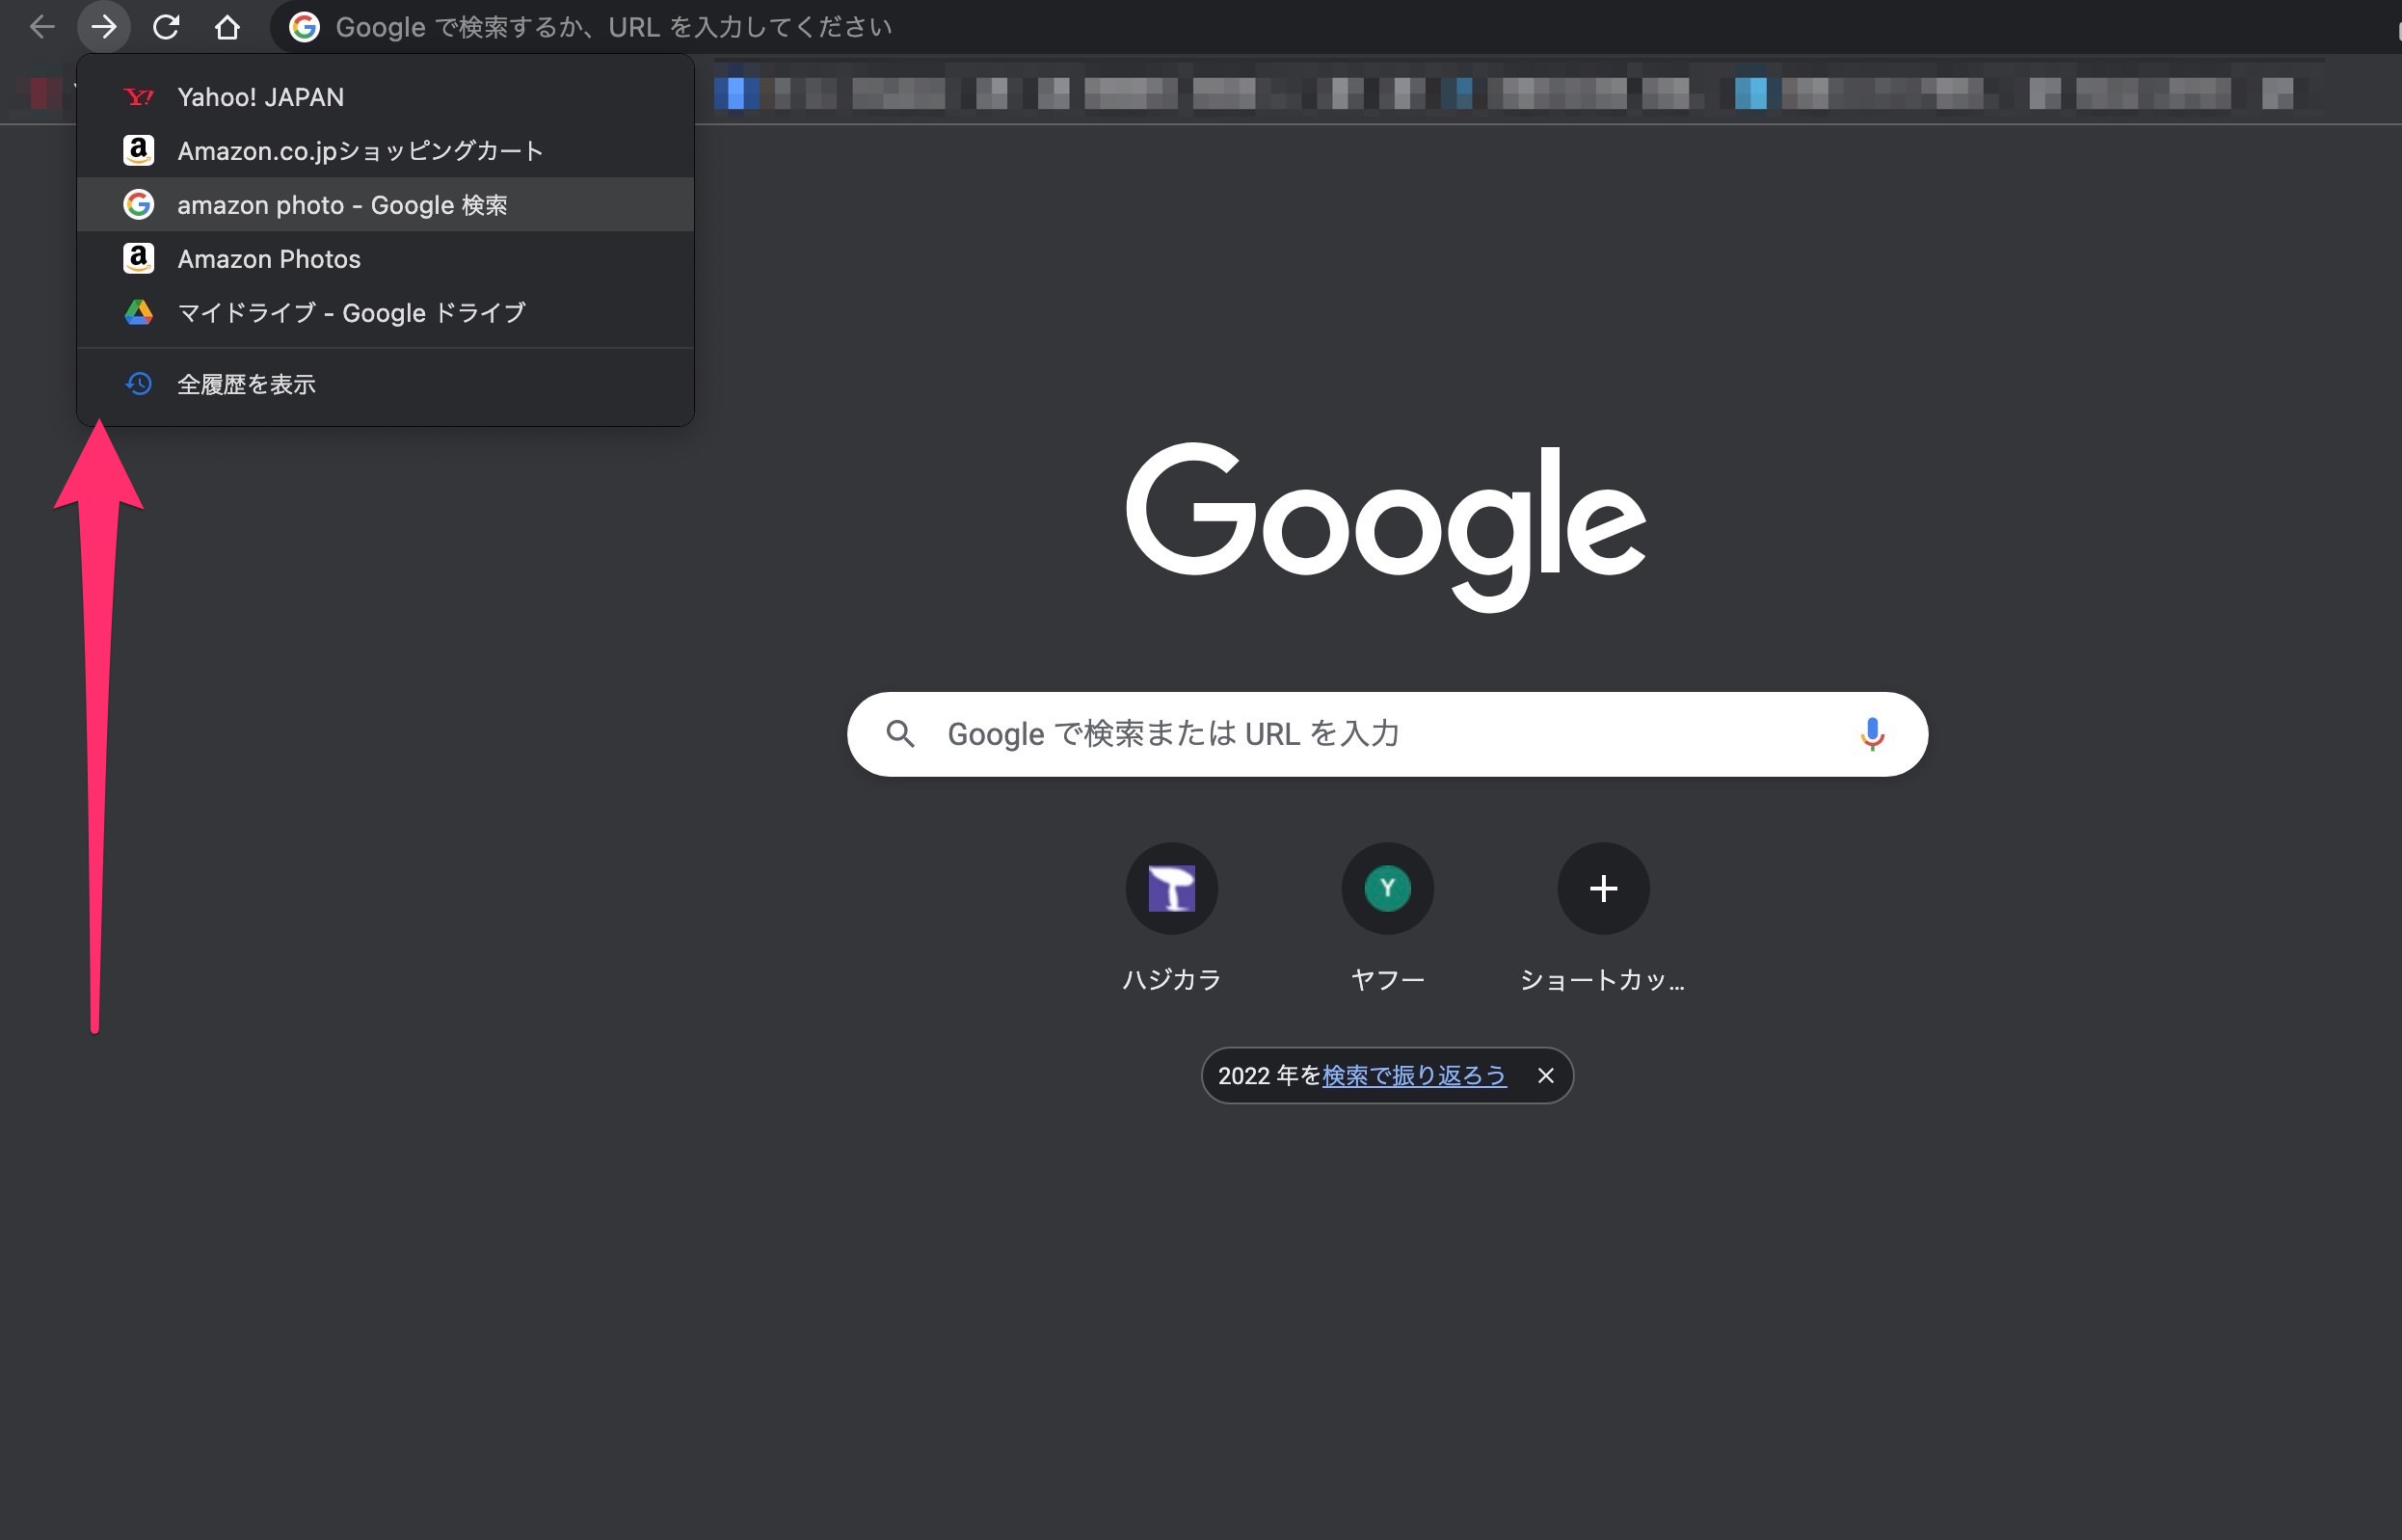Open Amazon Photos history entry
Image resolution: width=2402 pixels, height=1540 pixels.
385,259
